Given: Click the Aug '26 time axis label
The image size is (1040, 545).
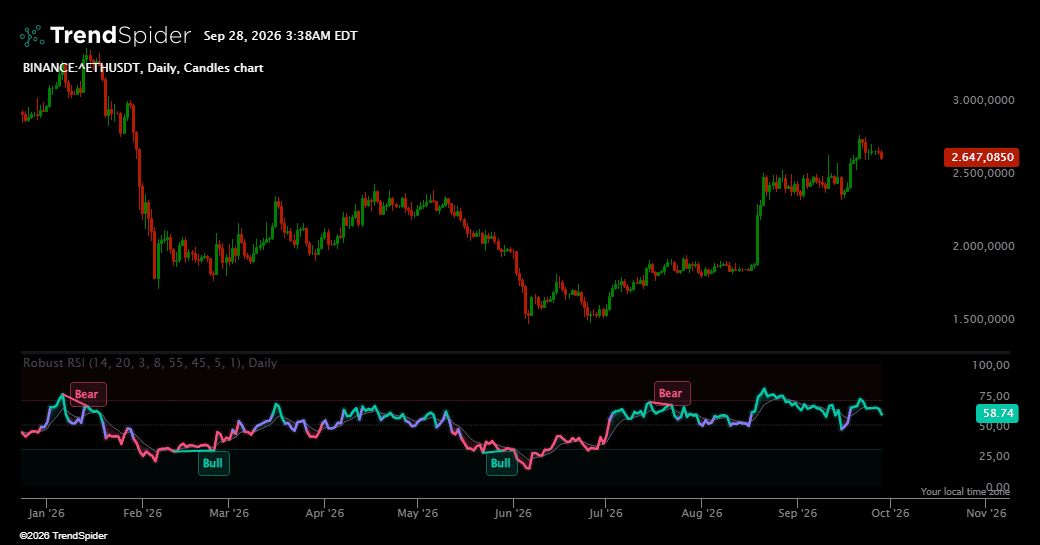Looking at the screenshot, I should pyautogui.click(x=702, y=513).
